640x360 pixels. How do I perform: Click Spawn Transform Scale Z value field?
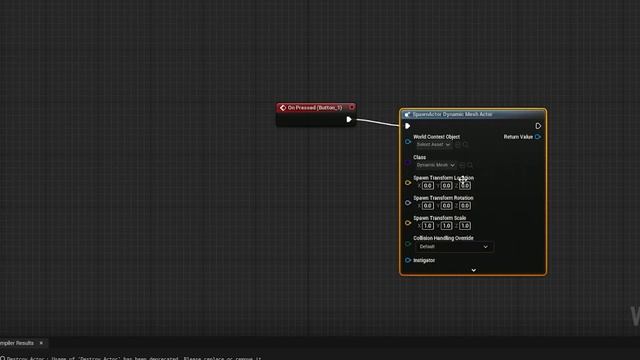[465, 226]
